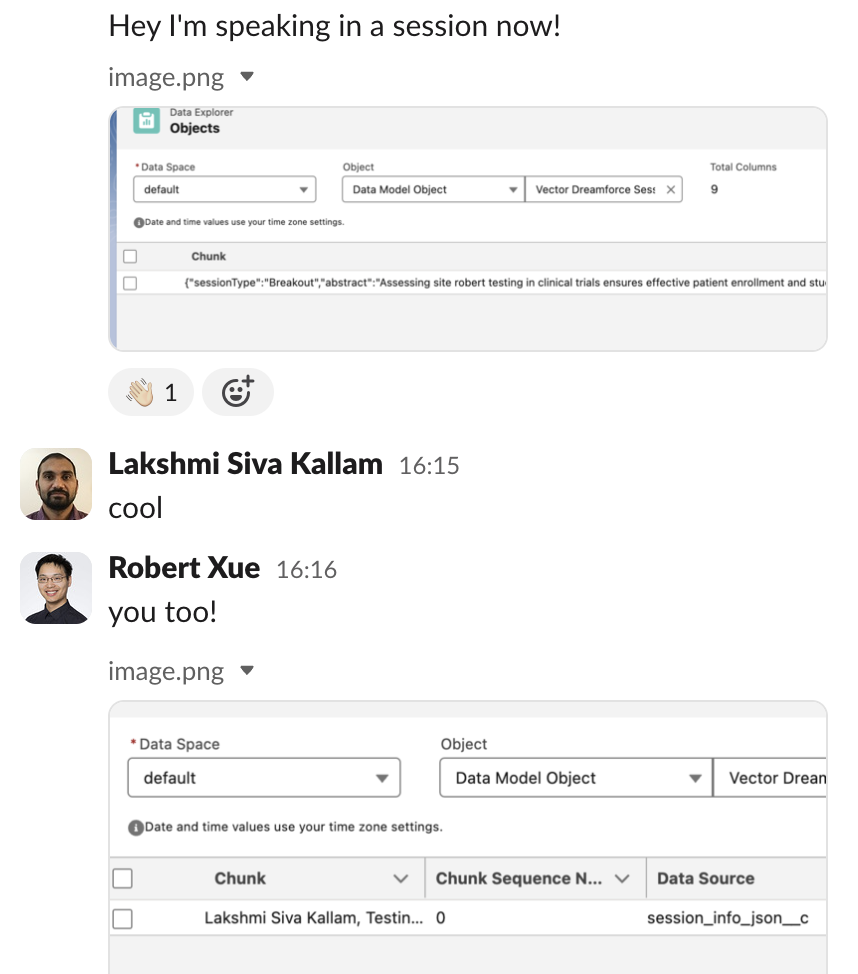The width and height of the screenshot is (858, 974).
Task: Click the add reaction emoji button
Action: tap(237, 392)
